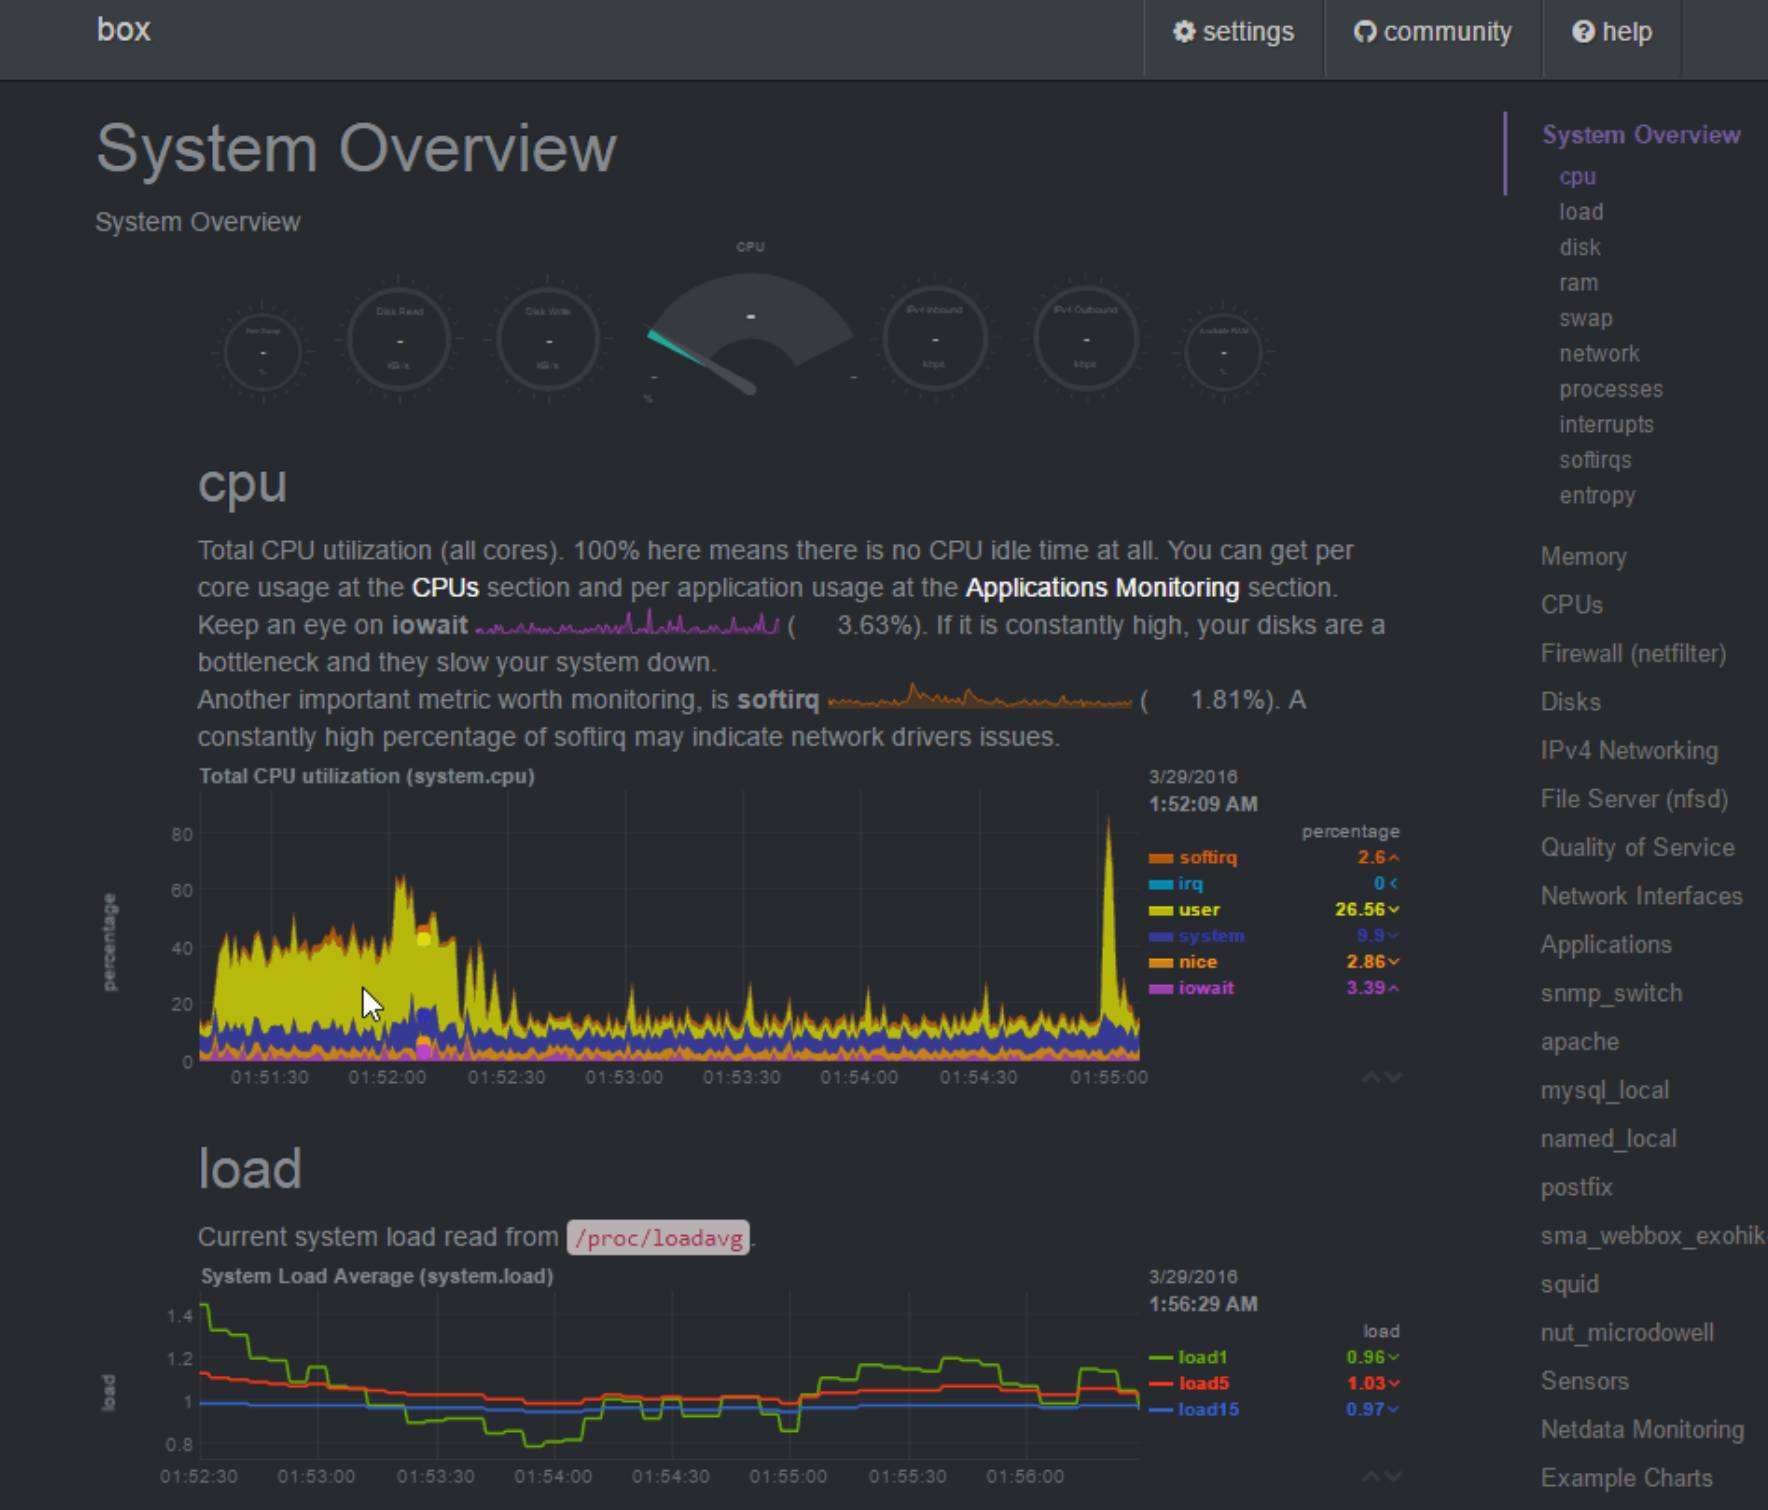Screen dimensions: 1768x1510
Task: Open settings via the gear icon
Action: [1184, 32]
